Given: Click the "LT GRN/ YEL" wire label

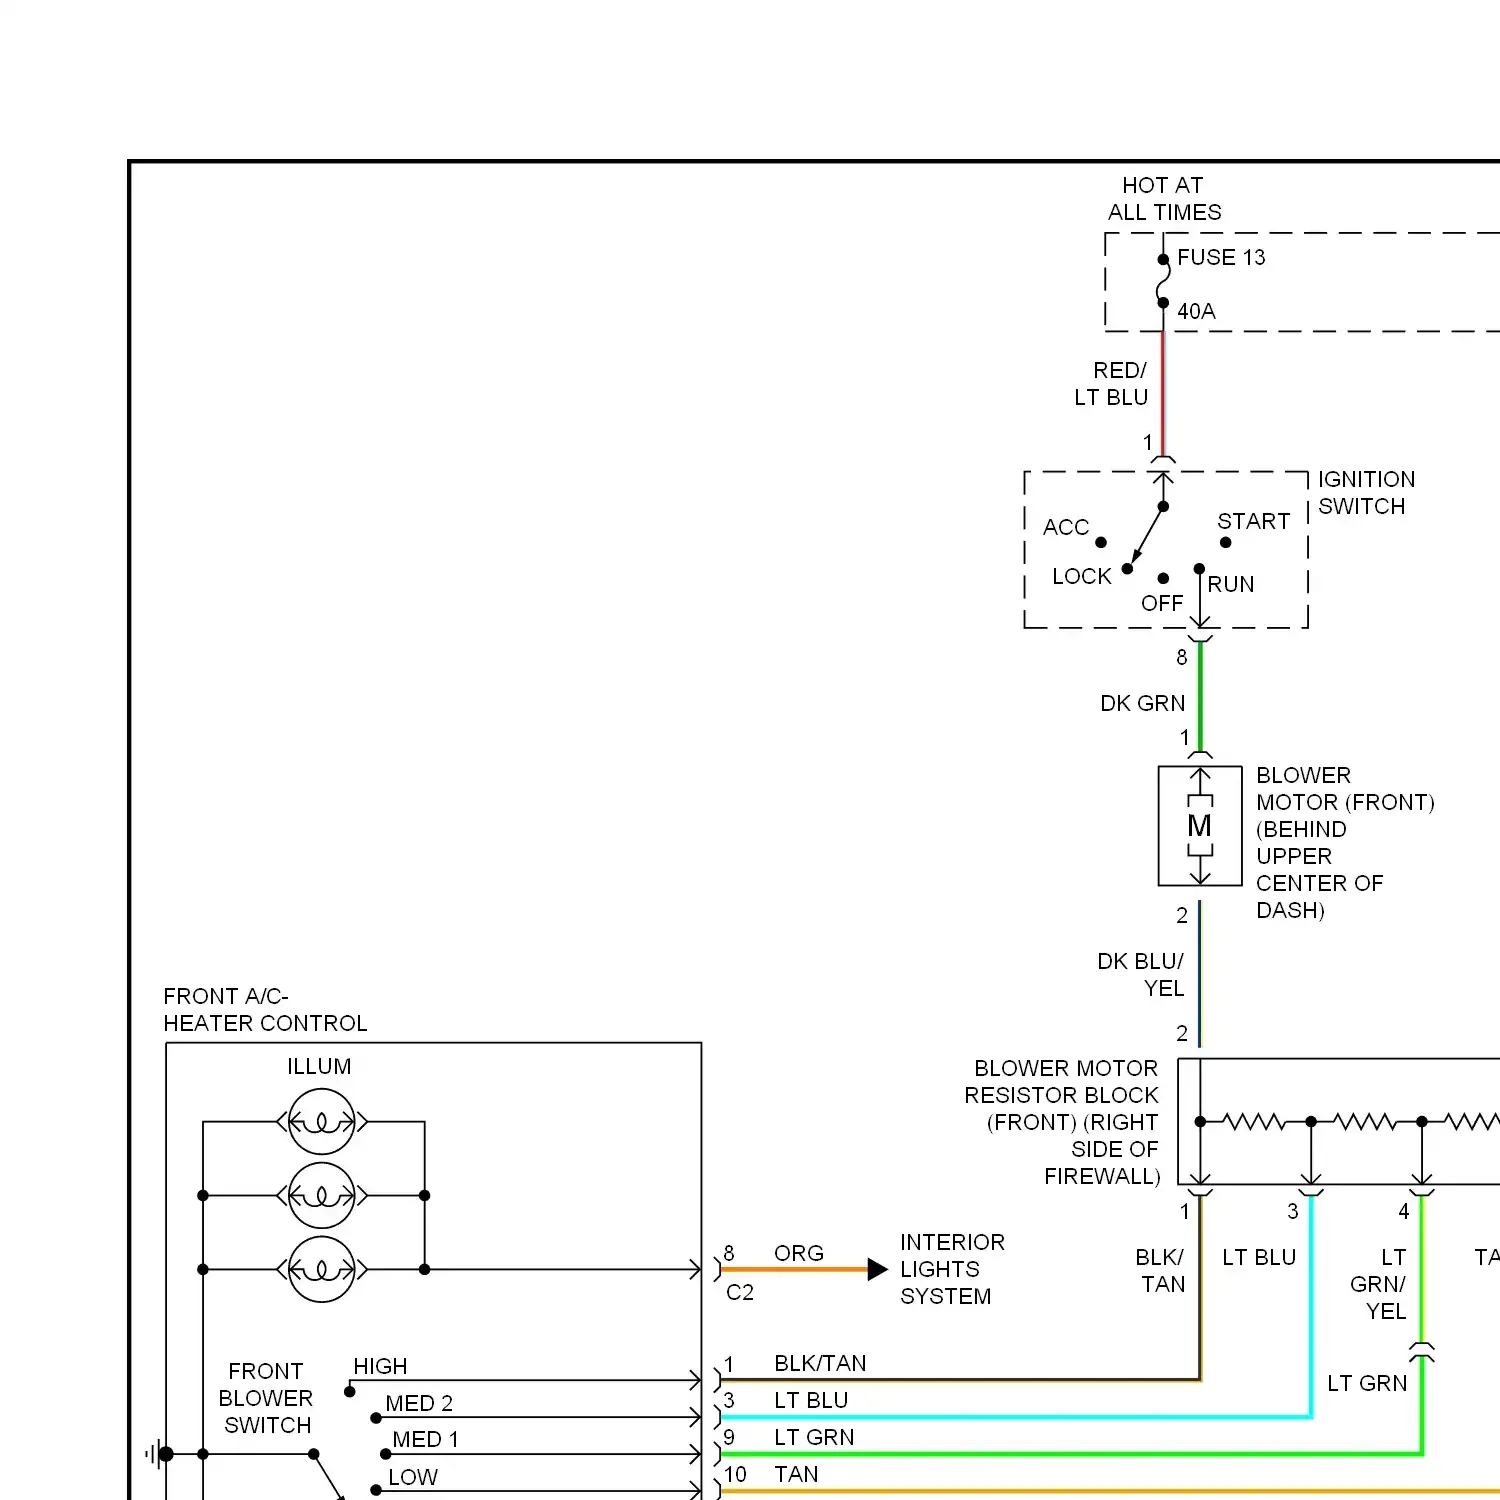Looking at the screenshot, I should pyautogui.click(x=1378, y=1284).
